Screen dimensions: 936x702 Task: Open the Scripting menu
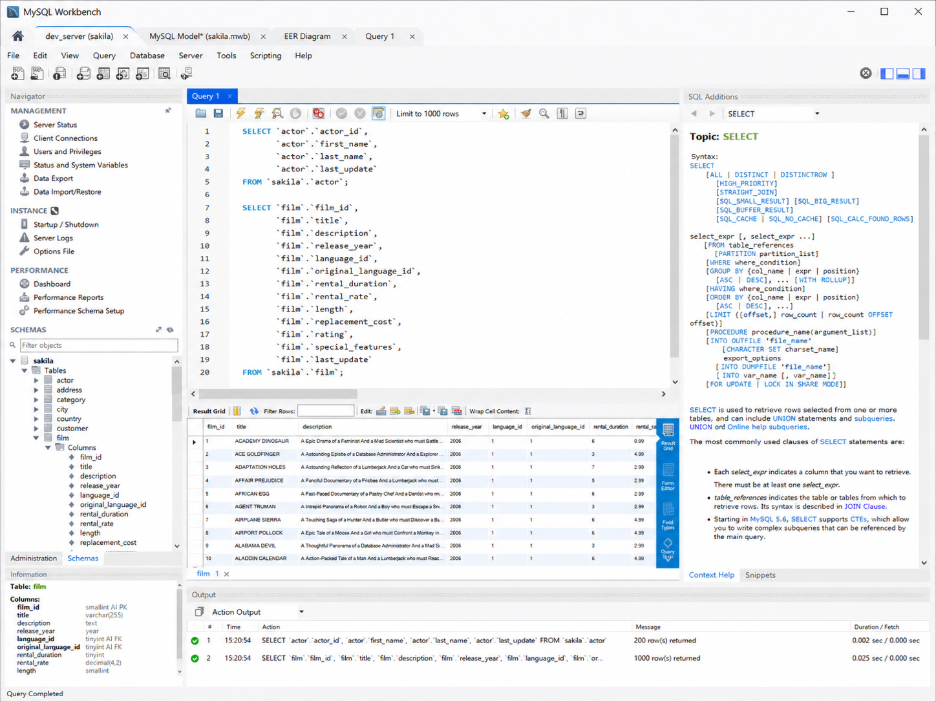(266, 56)
